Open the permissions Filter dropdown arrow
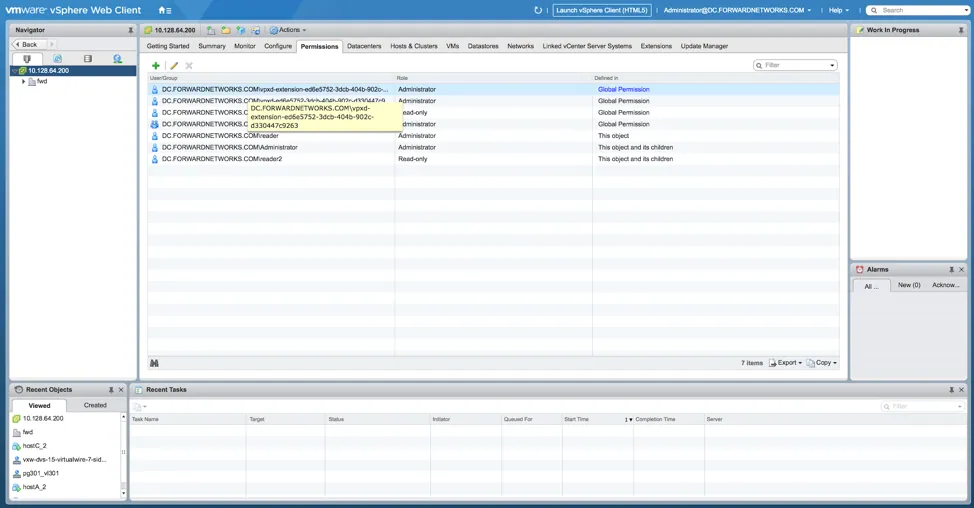The width and height of the screenshot is (974, 508). 832,65
